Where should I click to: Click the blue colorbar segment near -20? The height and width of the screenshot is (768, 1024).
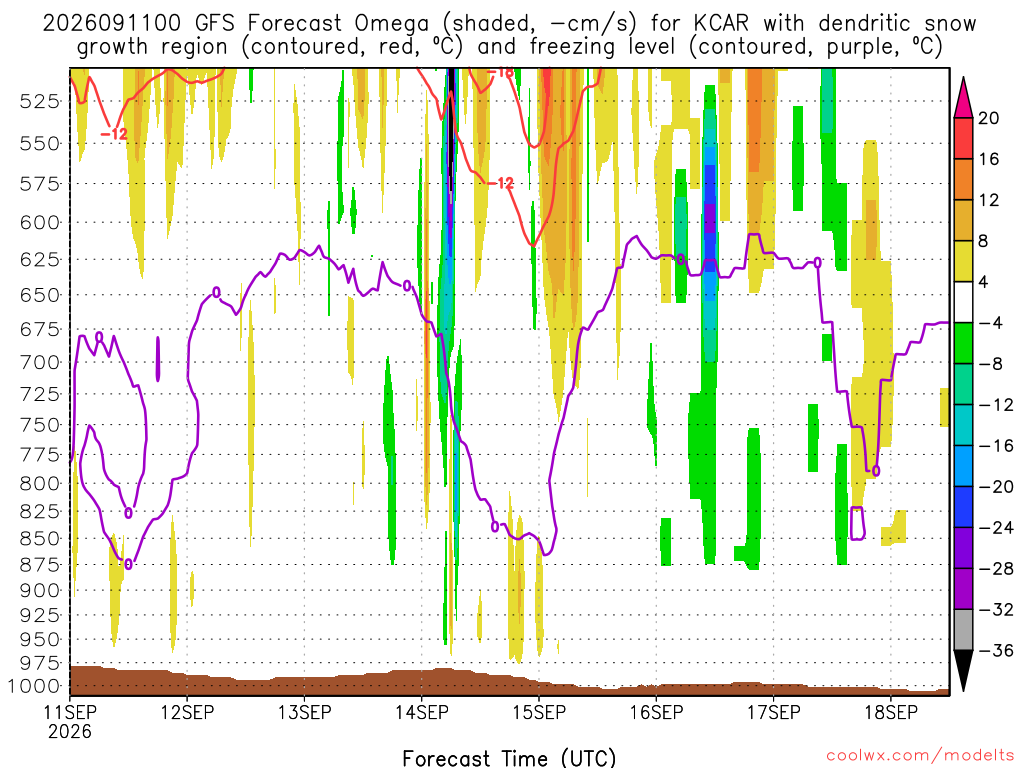tap(963, 507)
